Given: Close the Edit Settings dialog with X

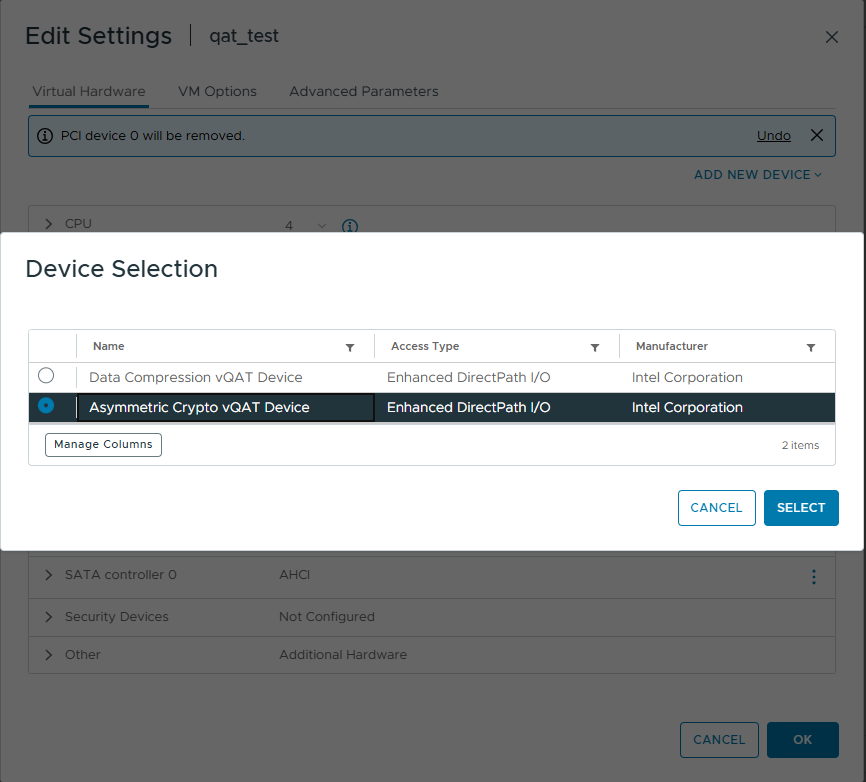Looking at the screenshot, I should click(831, 37).
